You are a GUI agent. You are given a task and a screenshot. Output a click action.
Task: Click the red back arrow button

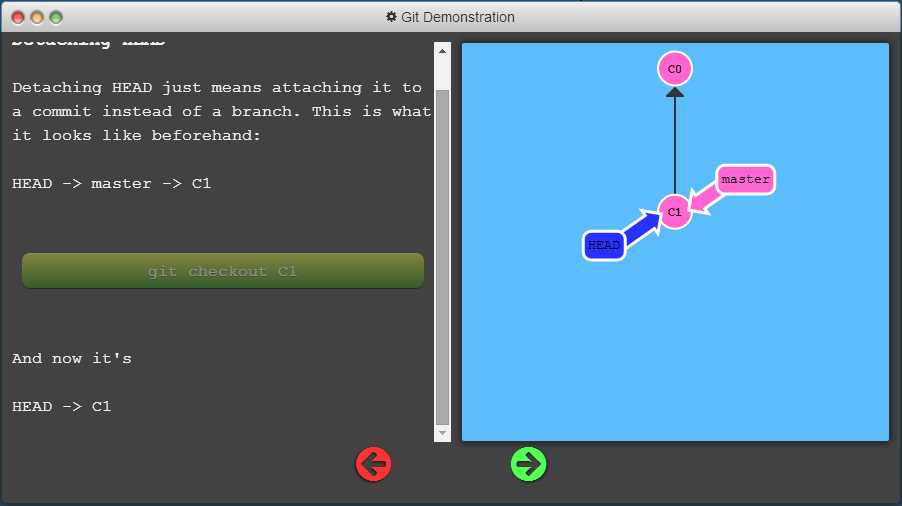pos(373,464)
